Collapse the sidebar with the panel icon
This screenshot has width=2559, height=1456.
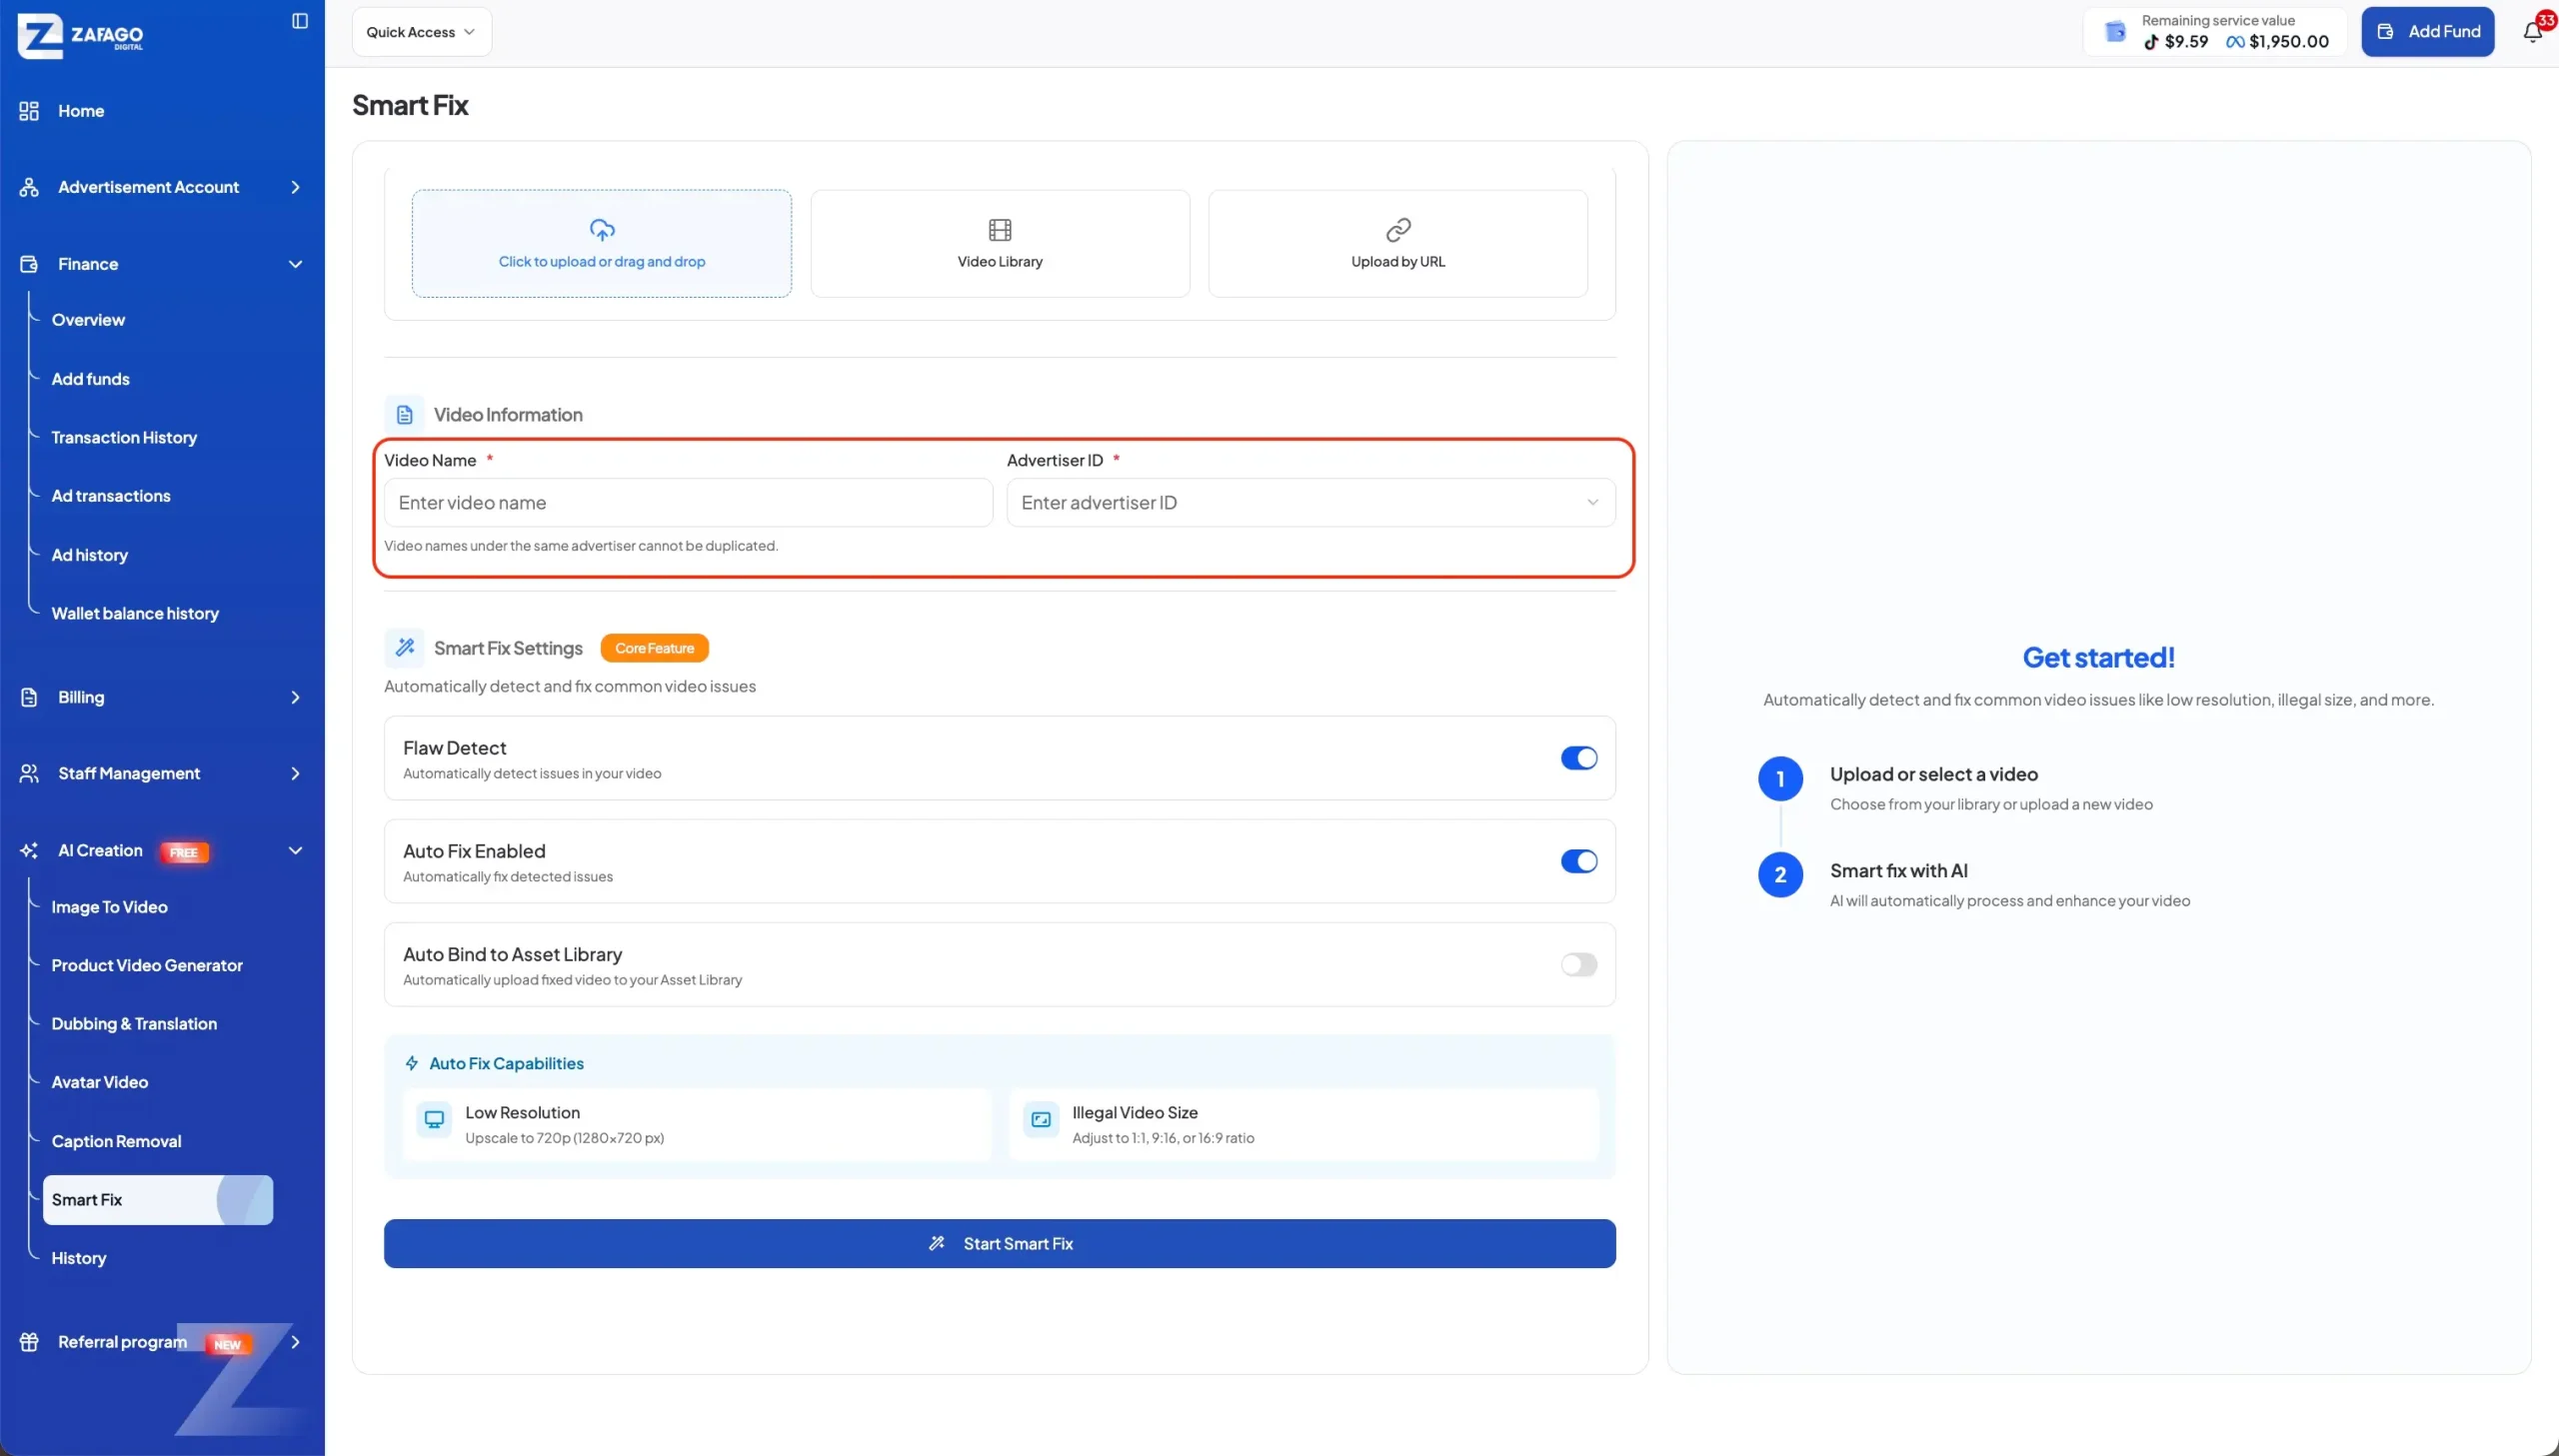click(x=300, y=21)
